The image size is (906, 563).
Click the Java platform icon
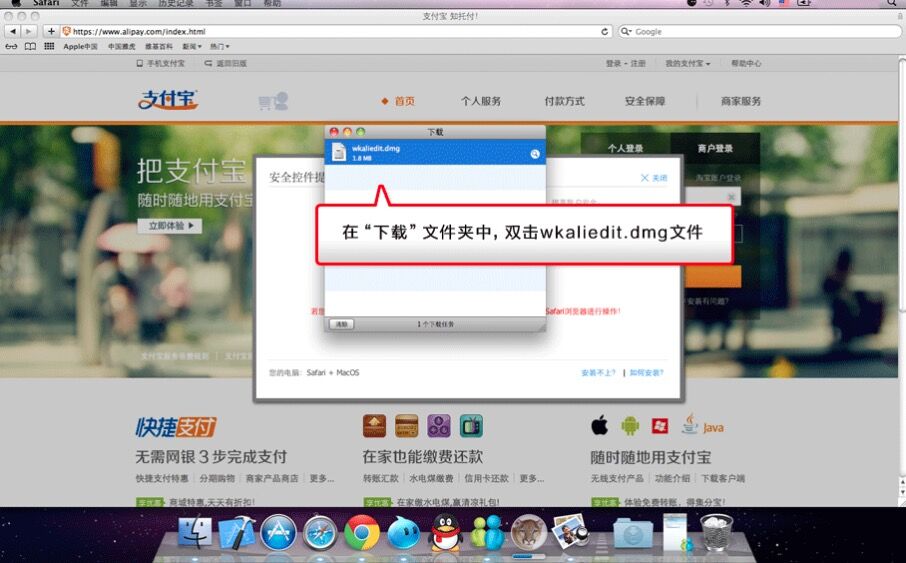click(702, 425)
